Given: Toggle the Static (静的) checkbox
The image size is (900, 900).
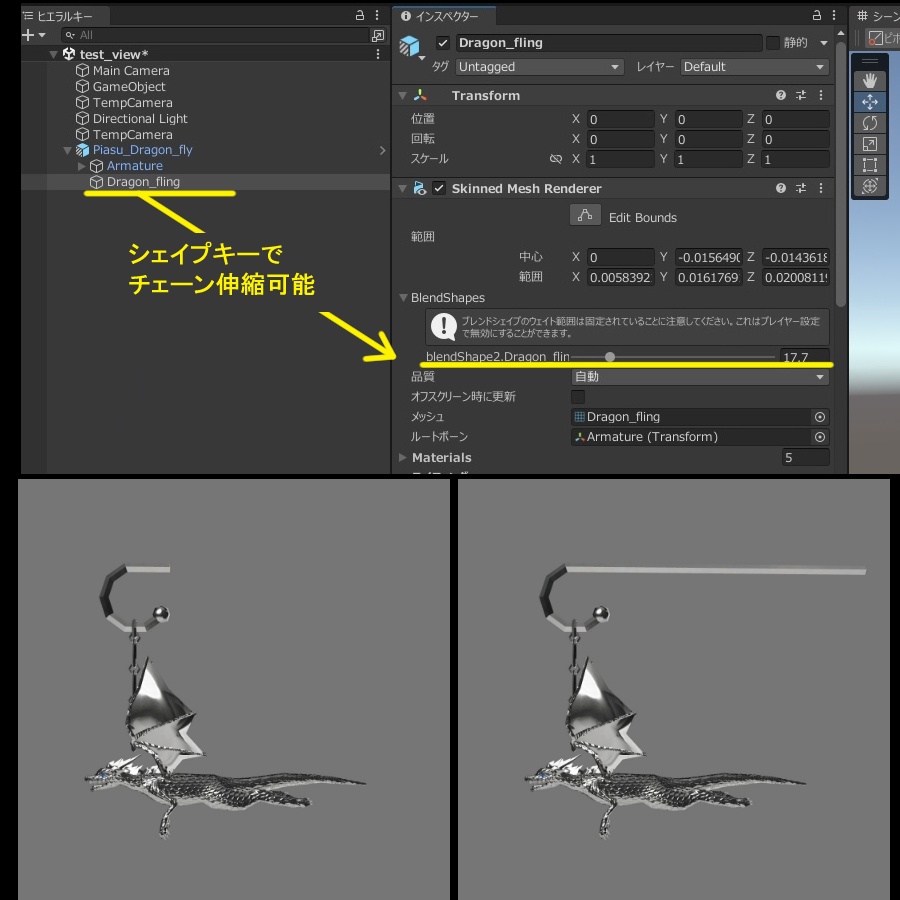Looking at the screenshot, I should (x=773, y=43).
